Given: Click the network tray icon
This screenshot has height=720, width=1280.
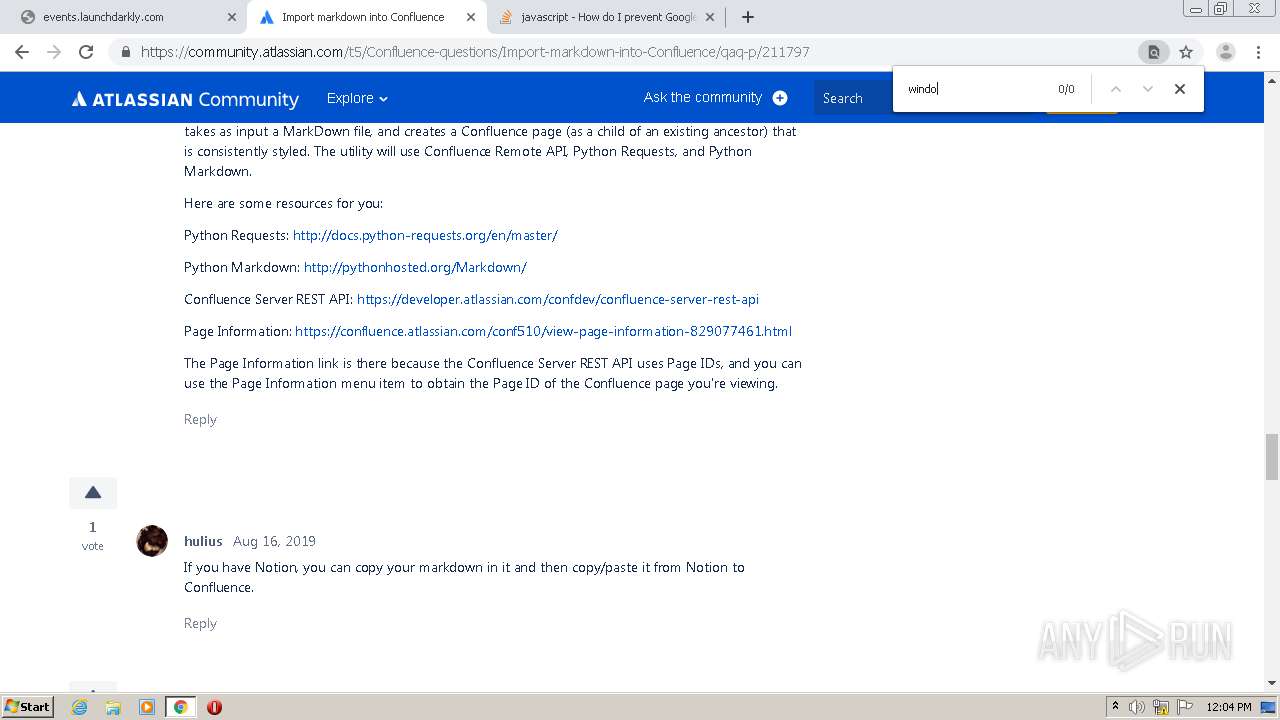Looking at the screenshot, I should pos(1161,707).
